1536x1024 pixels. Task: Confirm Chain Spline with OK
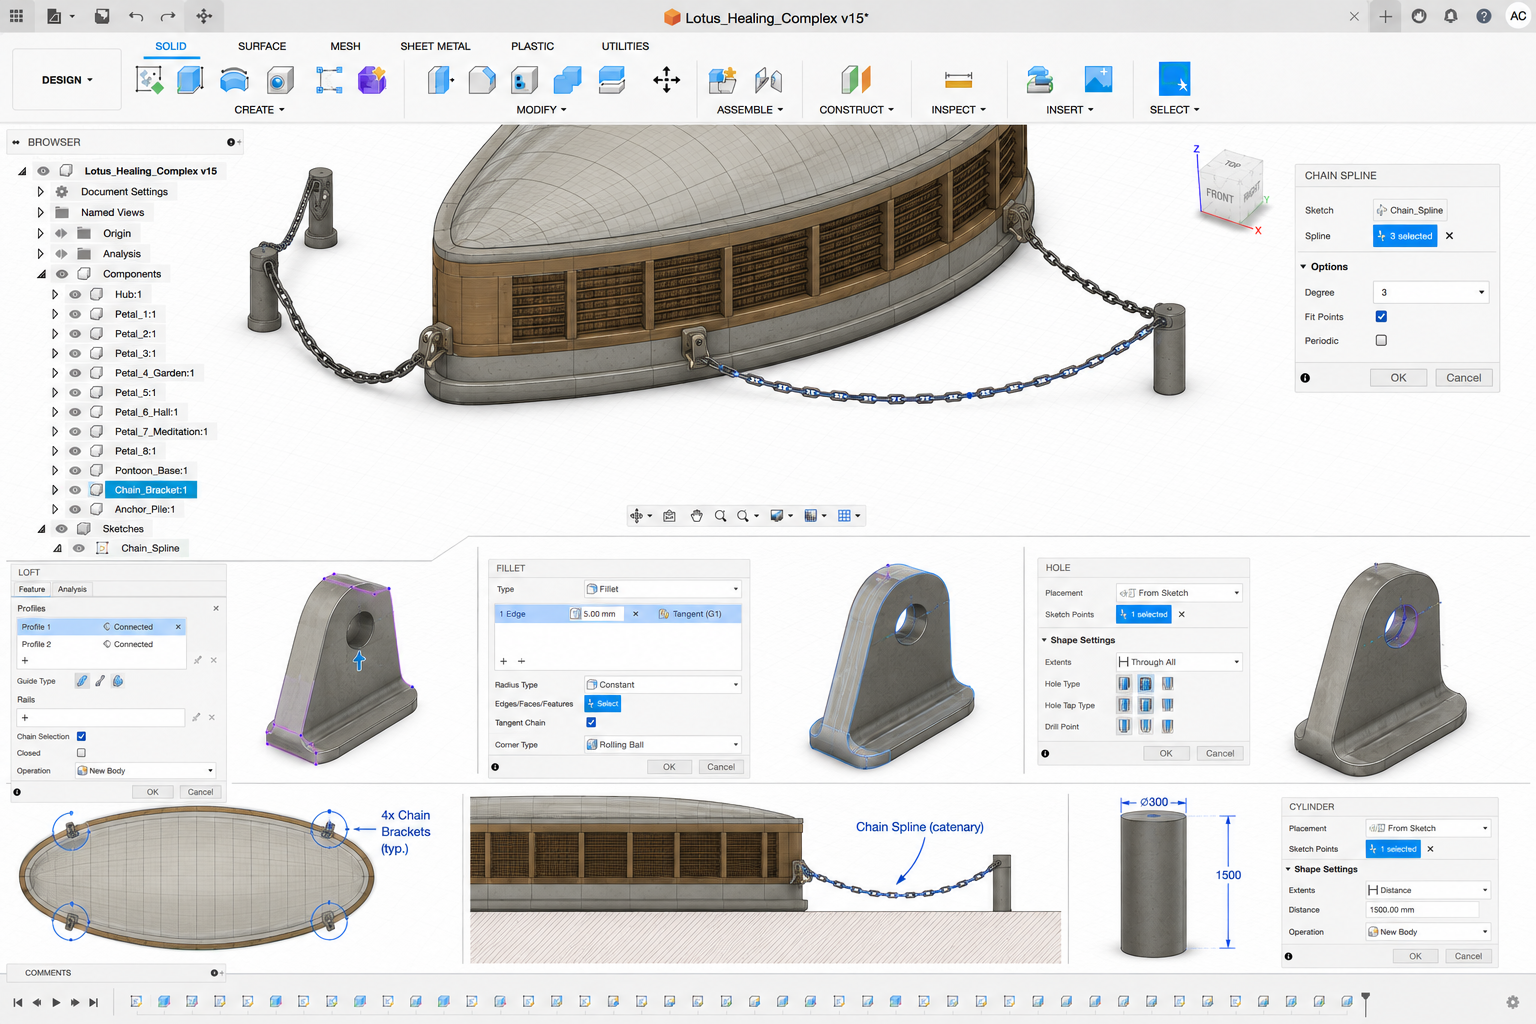(x=1398, y=378)
